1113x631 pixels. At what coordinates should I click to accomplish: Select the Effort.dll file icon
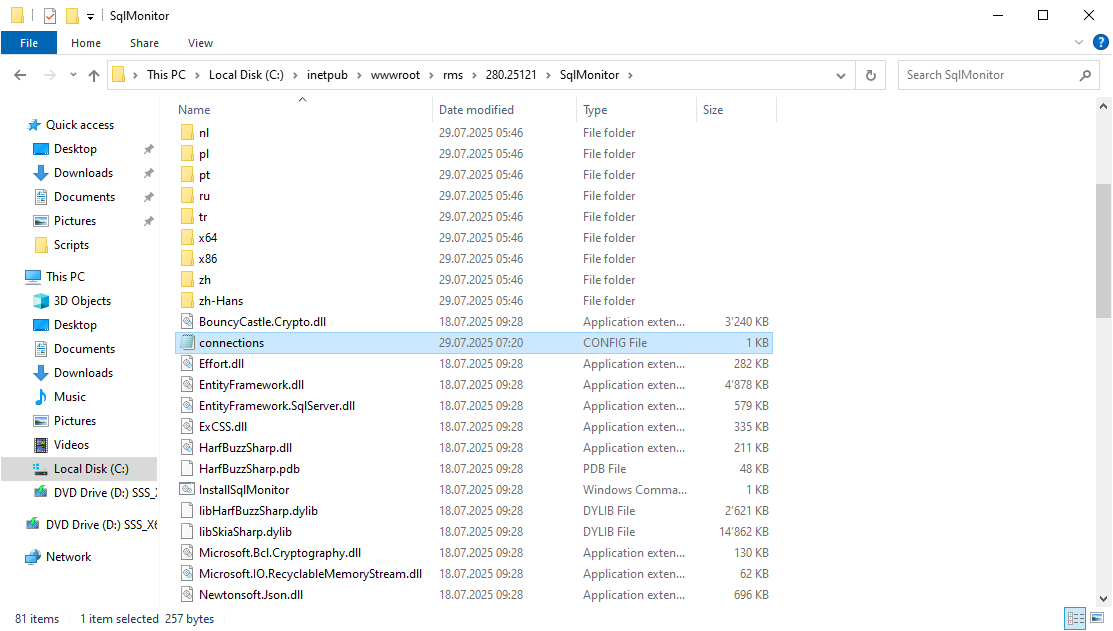tap(187, 363)
